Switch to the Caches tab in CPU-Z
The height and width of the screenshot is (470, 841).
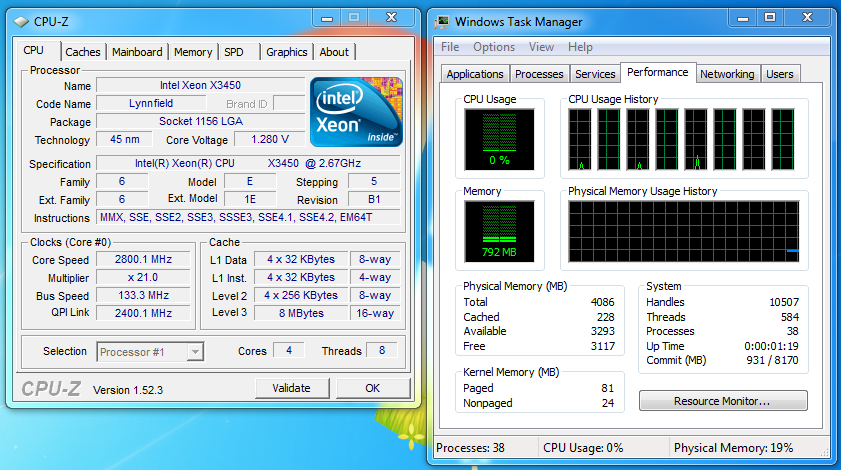83,52
